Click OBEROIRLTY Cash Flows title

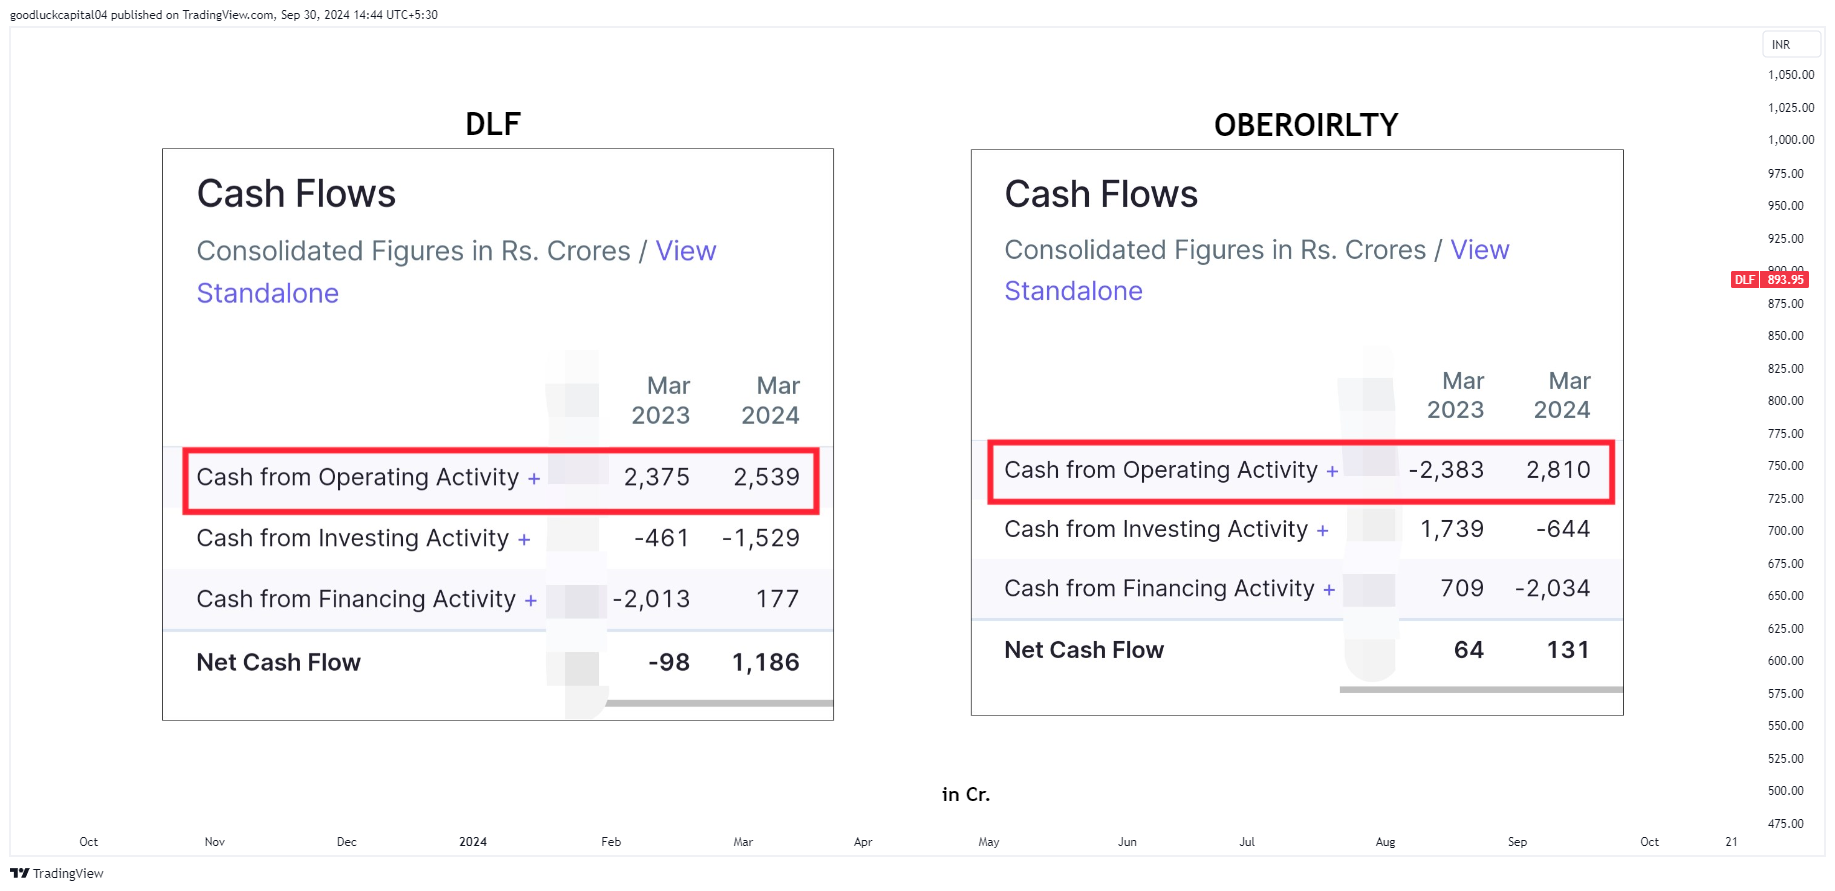(1101, 194)
